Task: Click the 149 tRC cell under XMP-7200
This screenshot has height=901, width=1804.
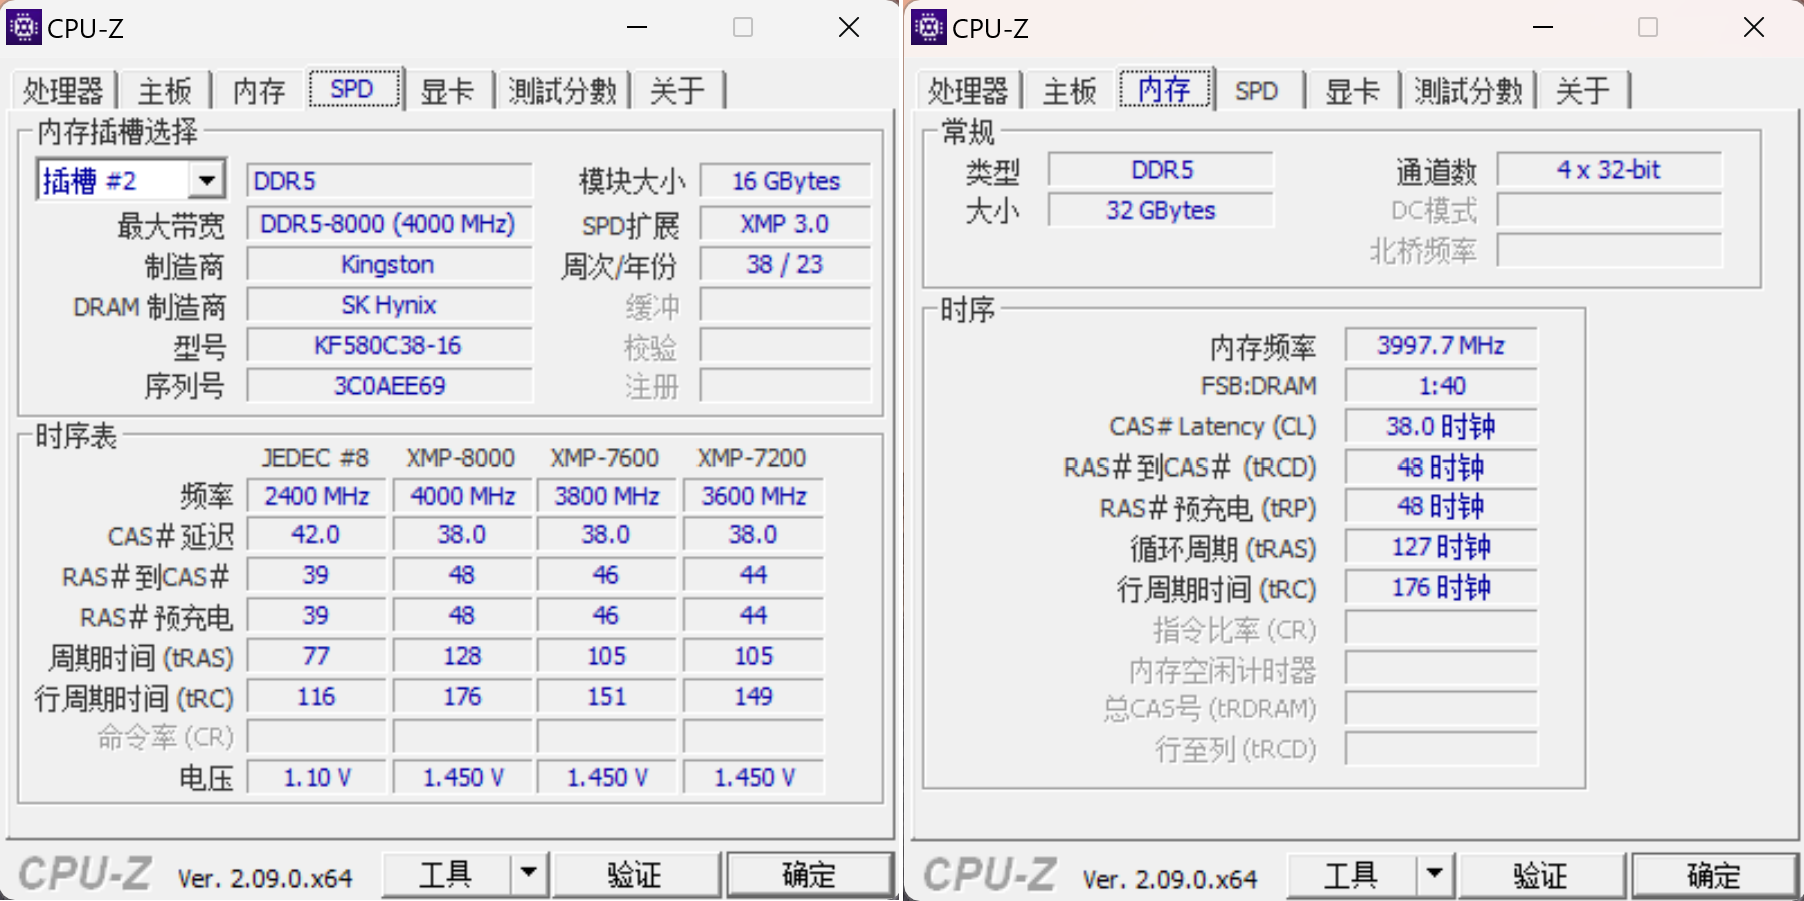Action: 753,696
